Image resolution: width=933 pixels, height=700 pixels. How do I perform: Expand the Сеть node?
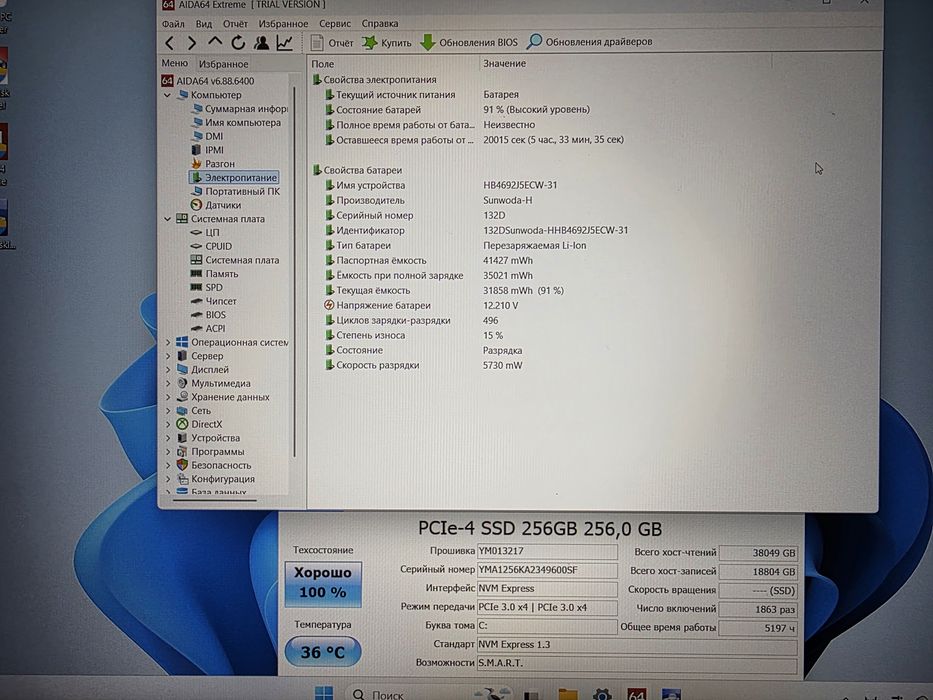click(x=167, y=411)
